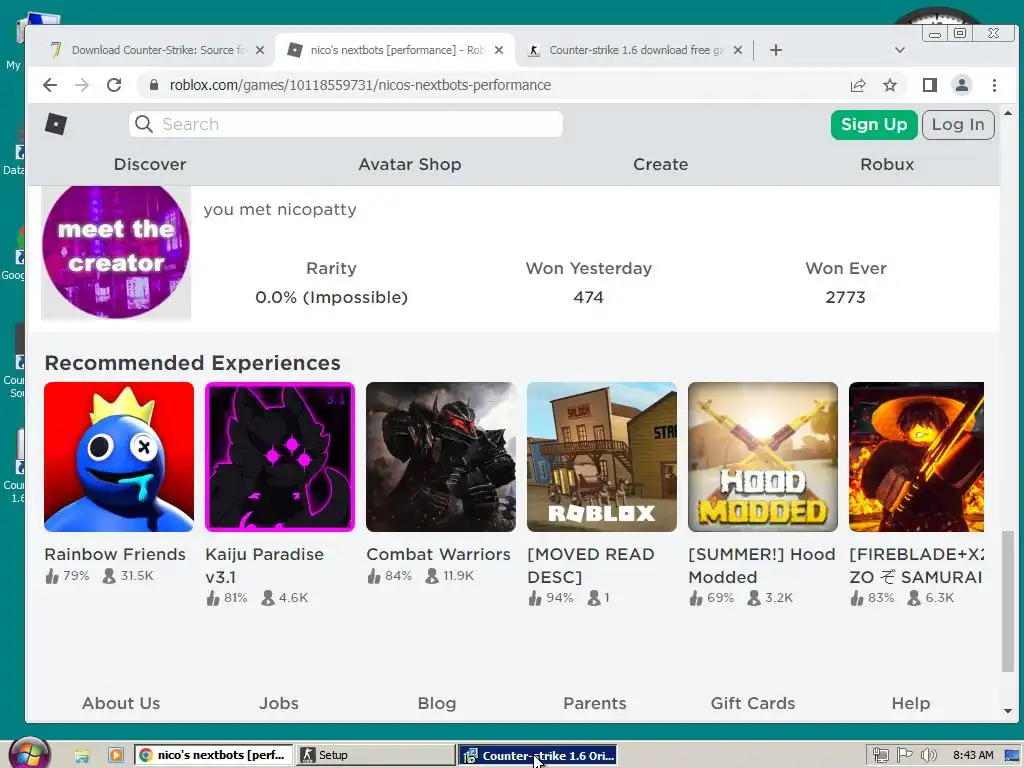Screen dimensions: 1024x768
Task: Switch to Counter-strike 1.6 taskbar window
Action: pyautogui.click(x=537, y=756)
